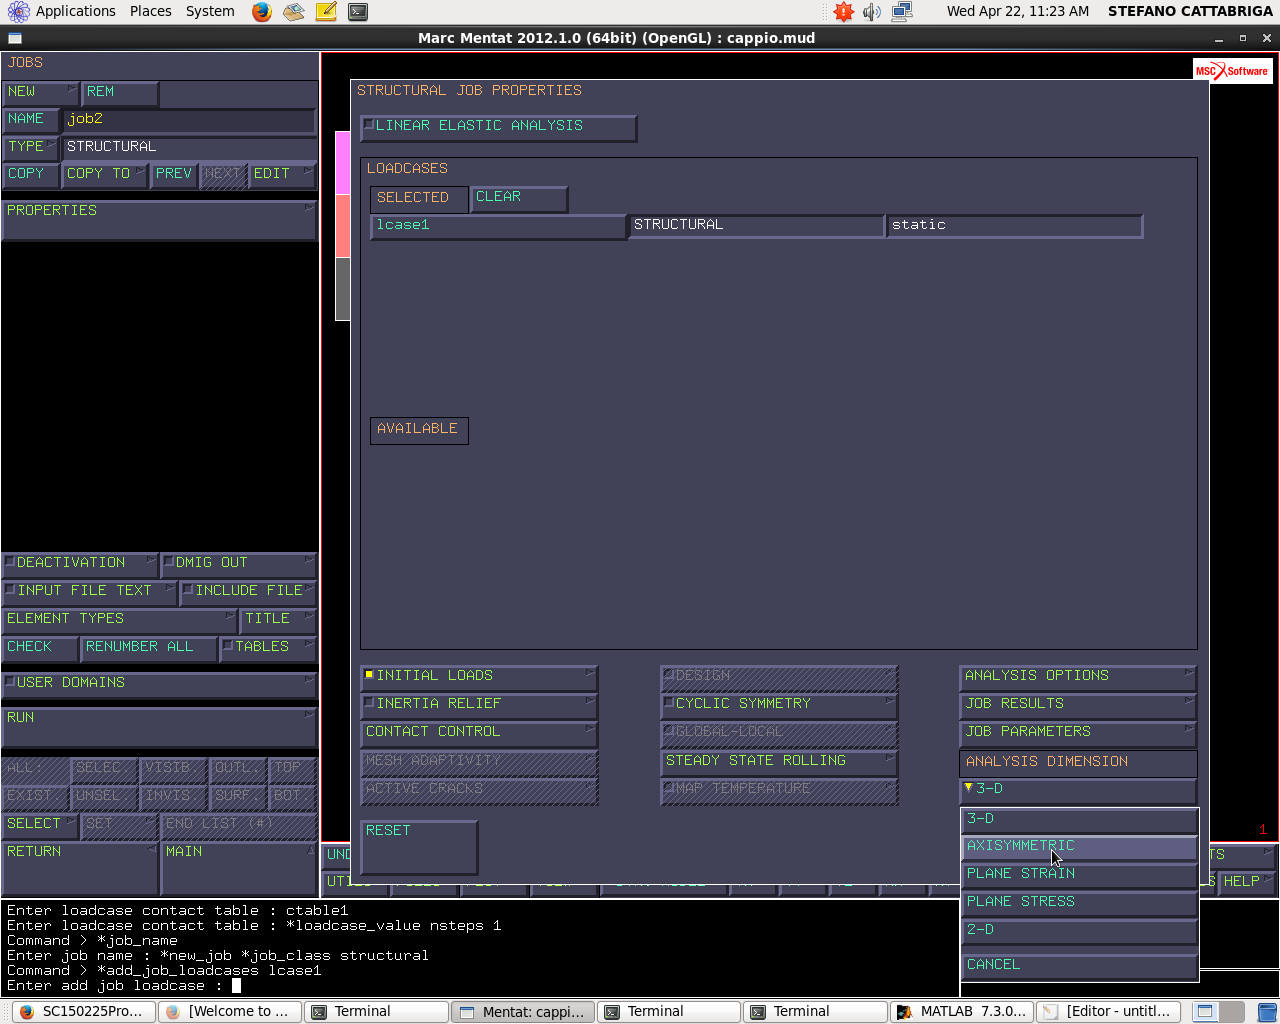Go to the MAIN menu

(239, 867)
